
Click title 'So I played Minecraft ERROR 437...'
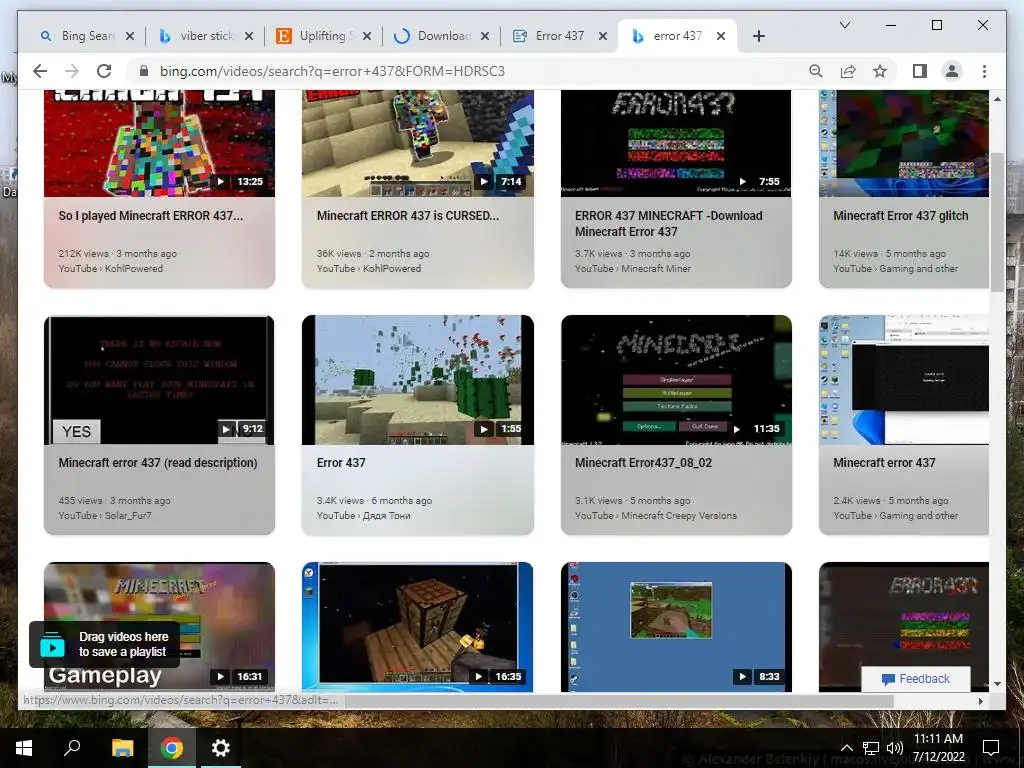(151, 216)
